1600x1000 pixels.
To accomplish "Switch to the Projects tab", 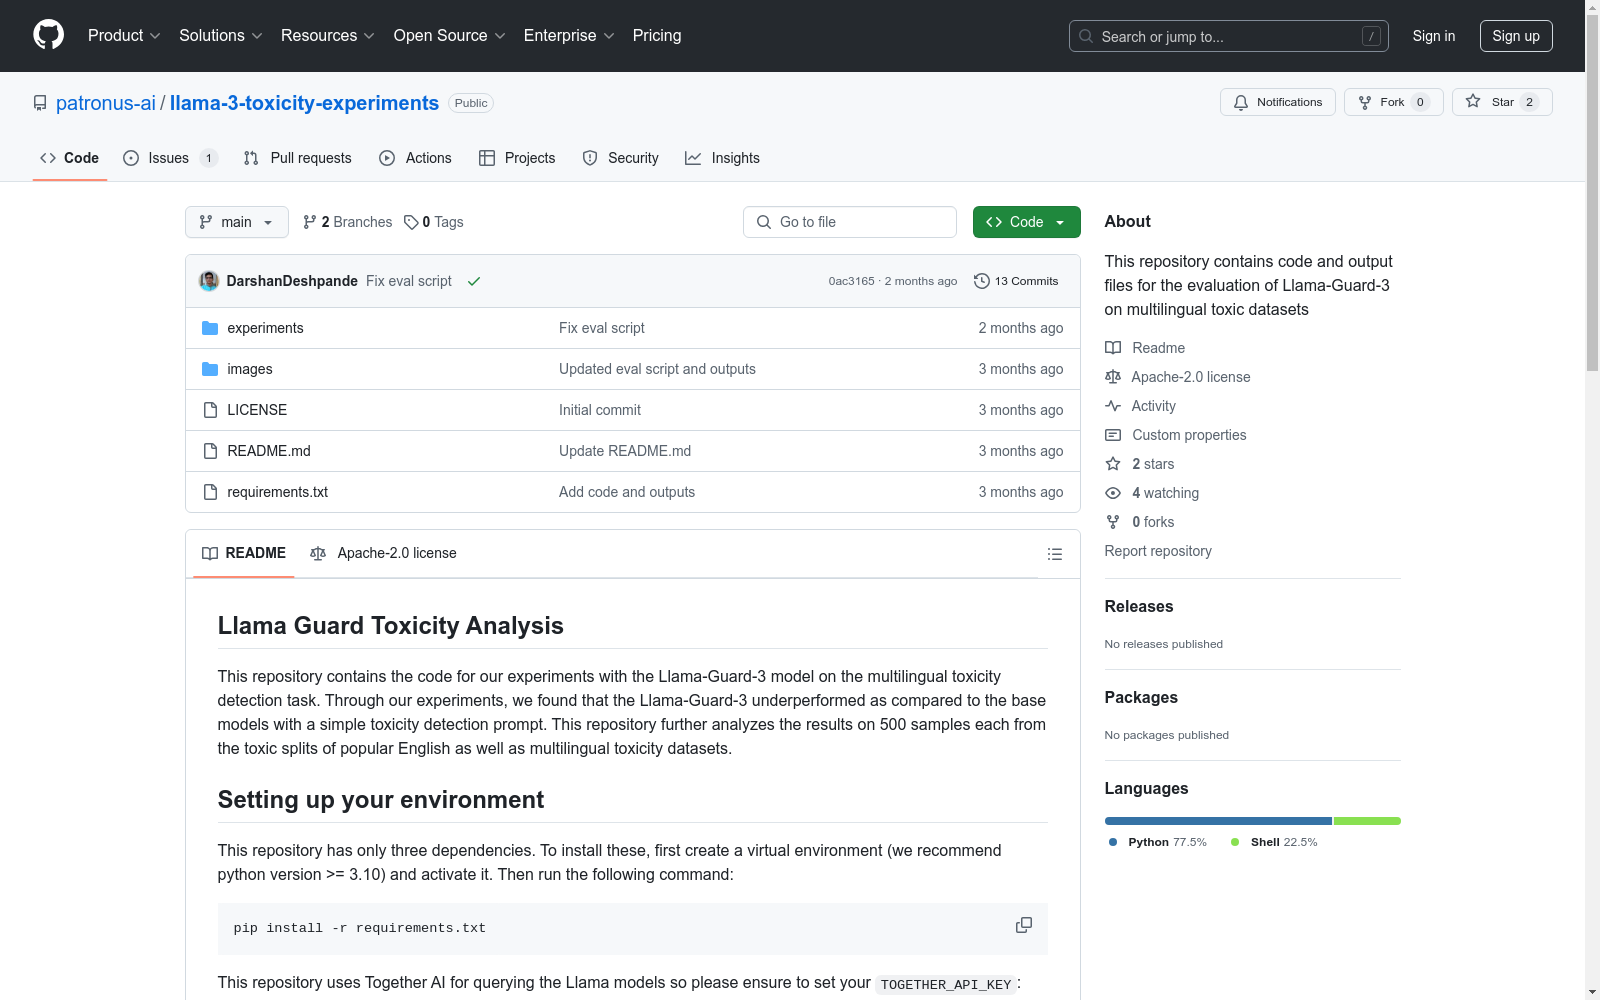I will [517, 158].
